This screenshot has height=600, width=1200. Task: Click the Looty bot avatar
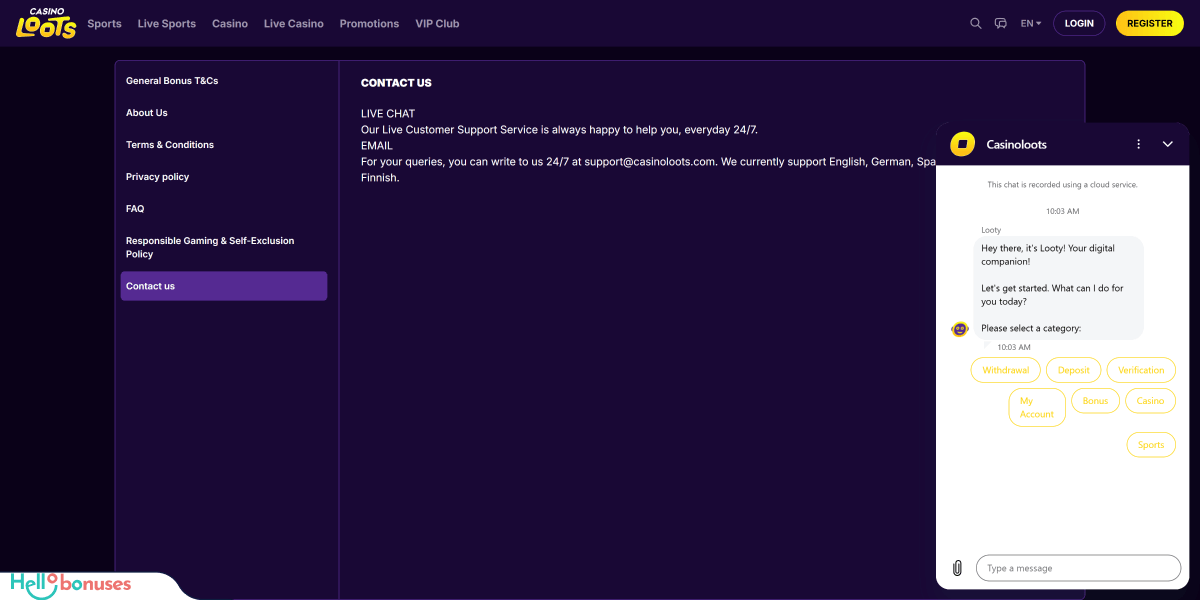tap(960, 329)
